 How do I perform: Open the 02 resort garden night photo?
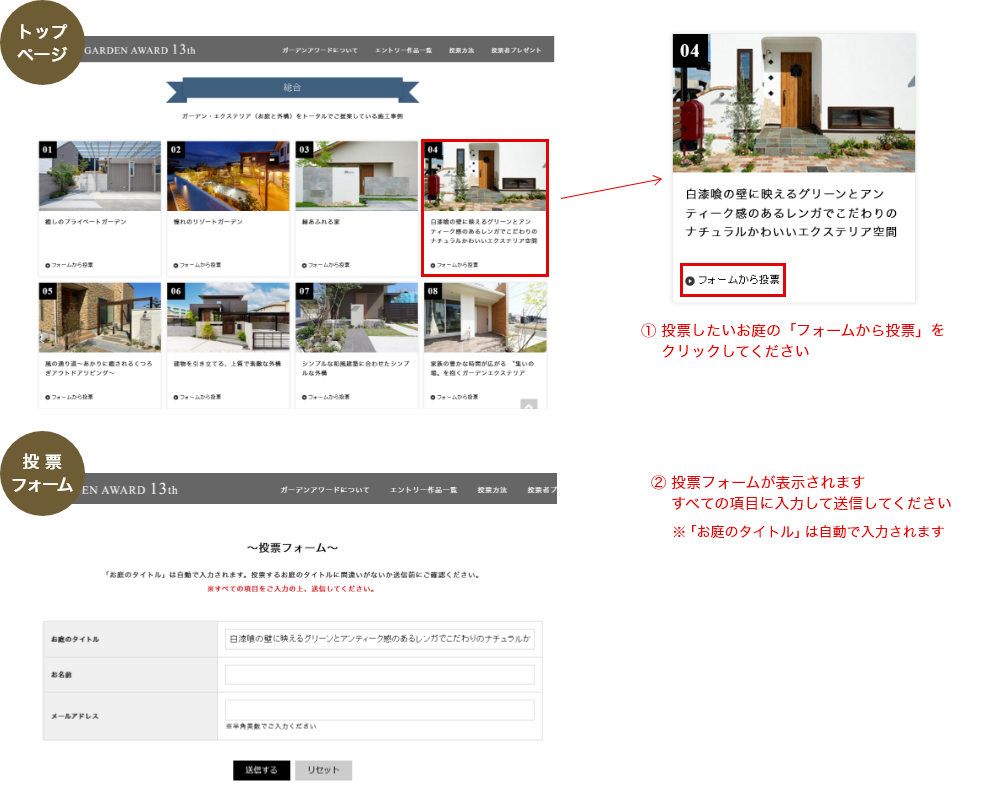227,175
